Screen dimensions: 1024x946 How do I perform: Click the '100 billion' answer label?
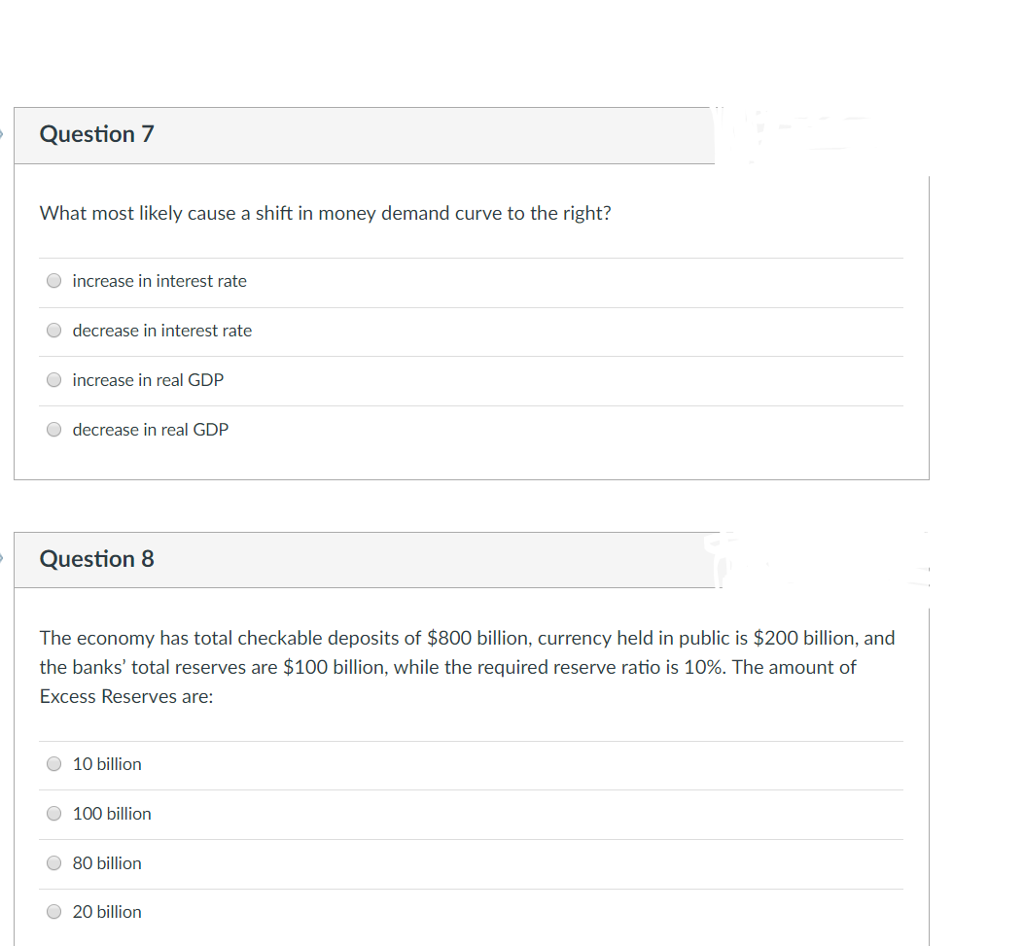click(112, 813)
